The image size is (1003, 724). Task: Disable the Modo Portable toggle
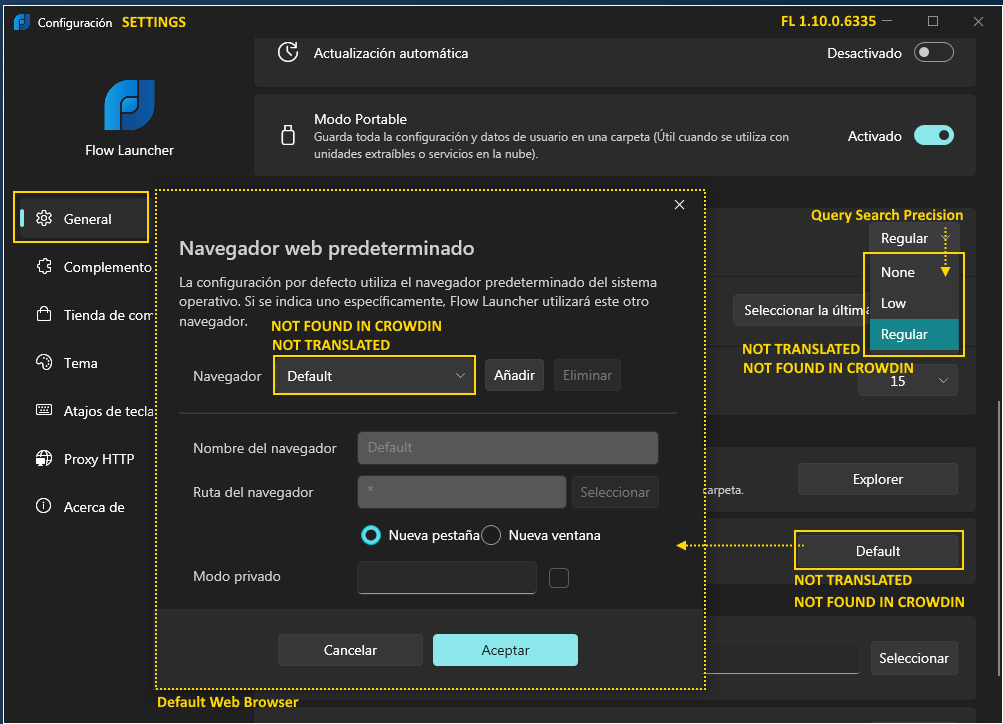pos(933,135)
